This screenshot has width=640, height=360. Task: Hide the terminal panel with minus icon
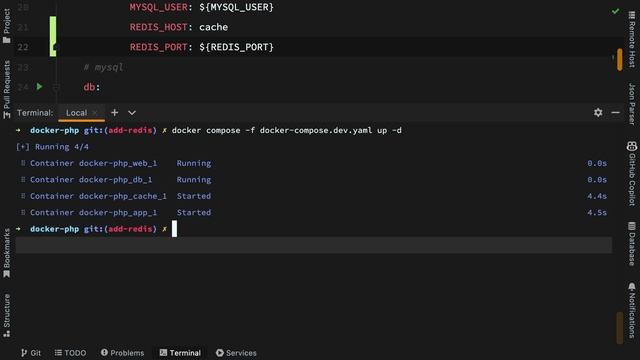point(616,113)
